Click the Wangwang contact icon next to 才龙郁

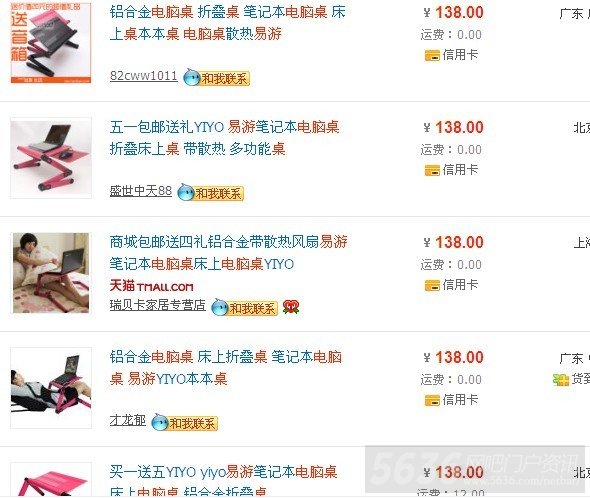coord(160,422)
